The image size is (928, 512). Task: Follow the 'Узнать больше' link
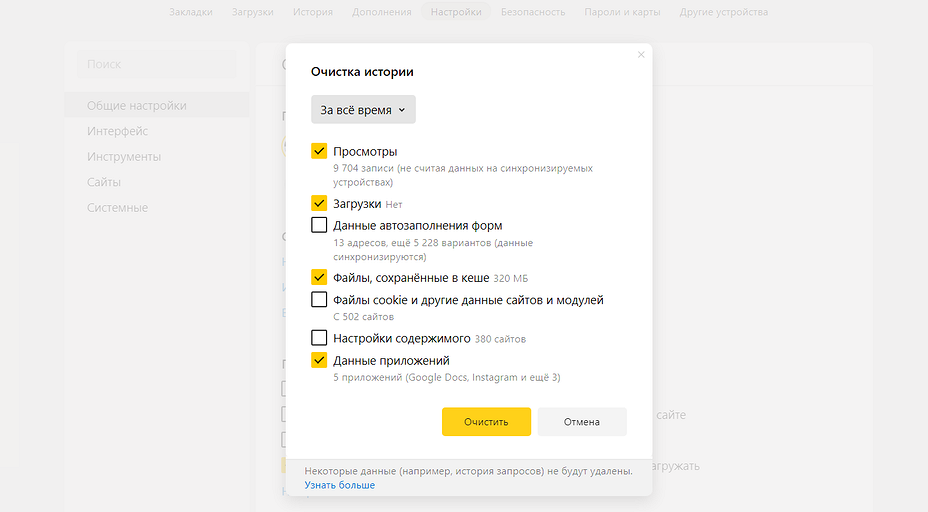pyautogui.click(x=340, y=485)
